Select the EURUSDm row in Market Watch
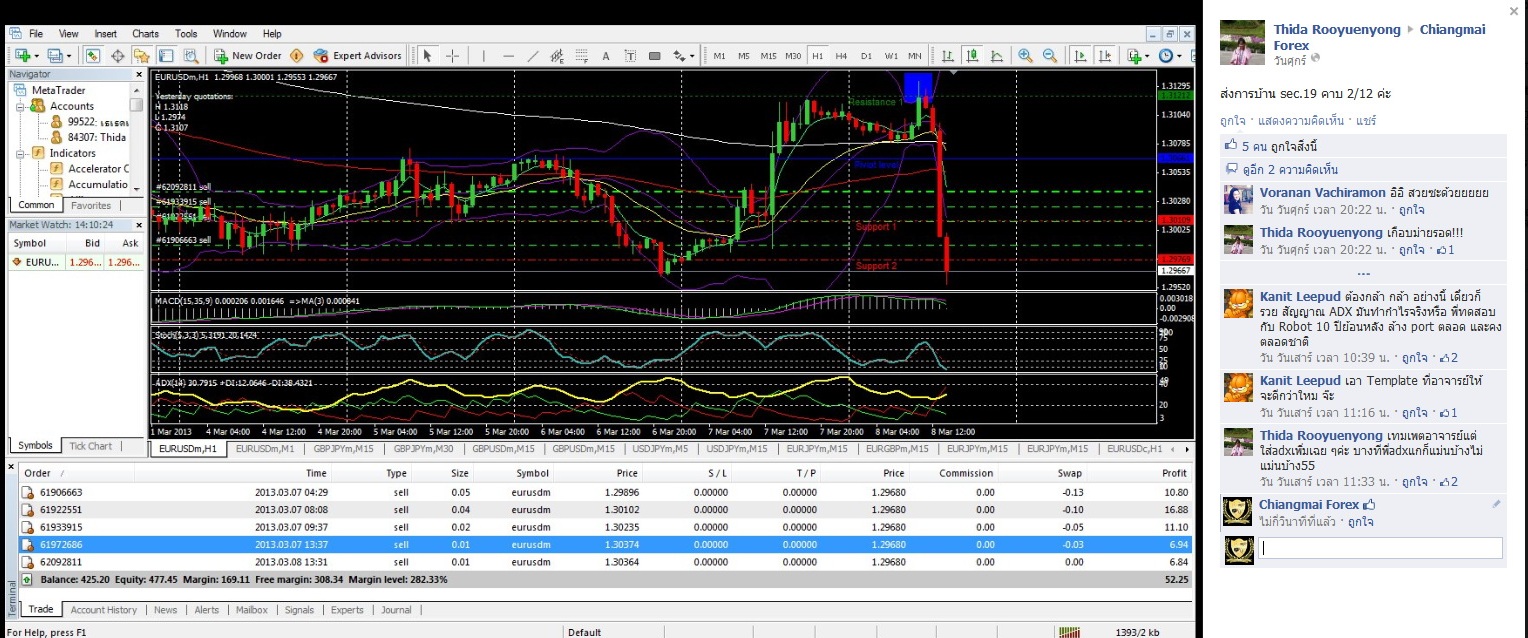The height and width of the screenshot is (638, 1528). tap(77, 262)
